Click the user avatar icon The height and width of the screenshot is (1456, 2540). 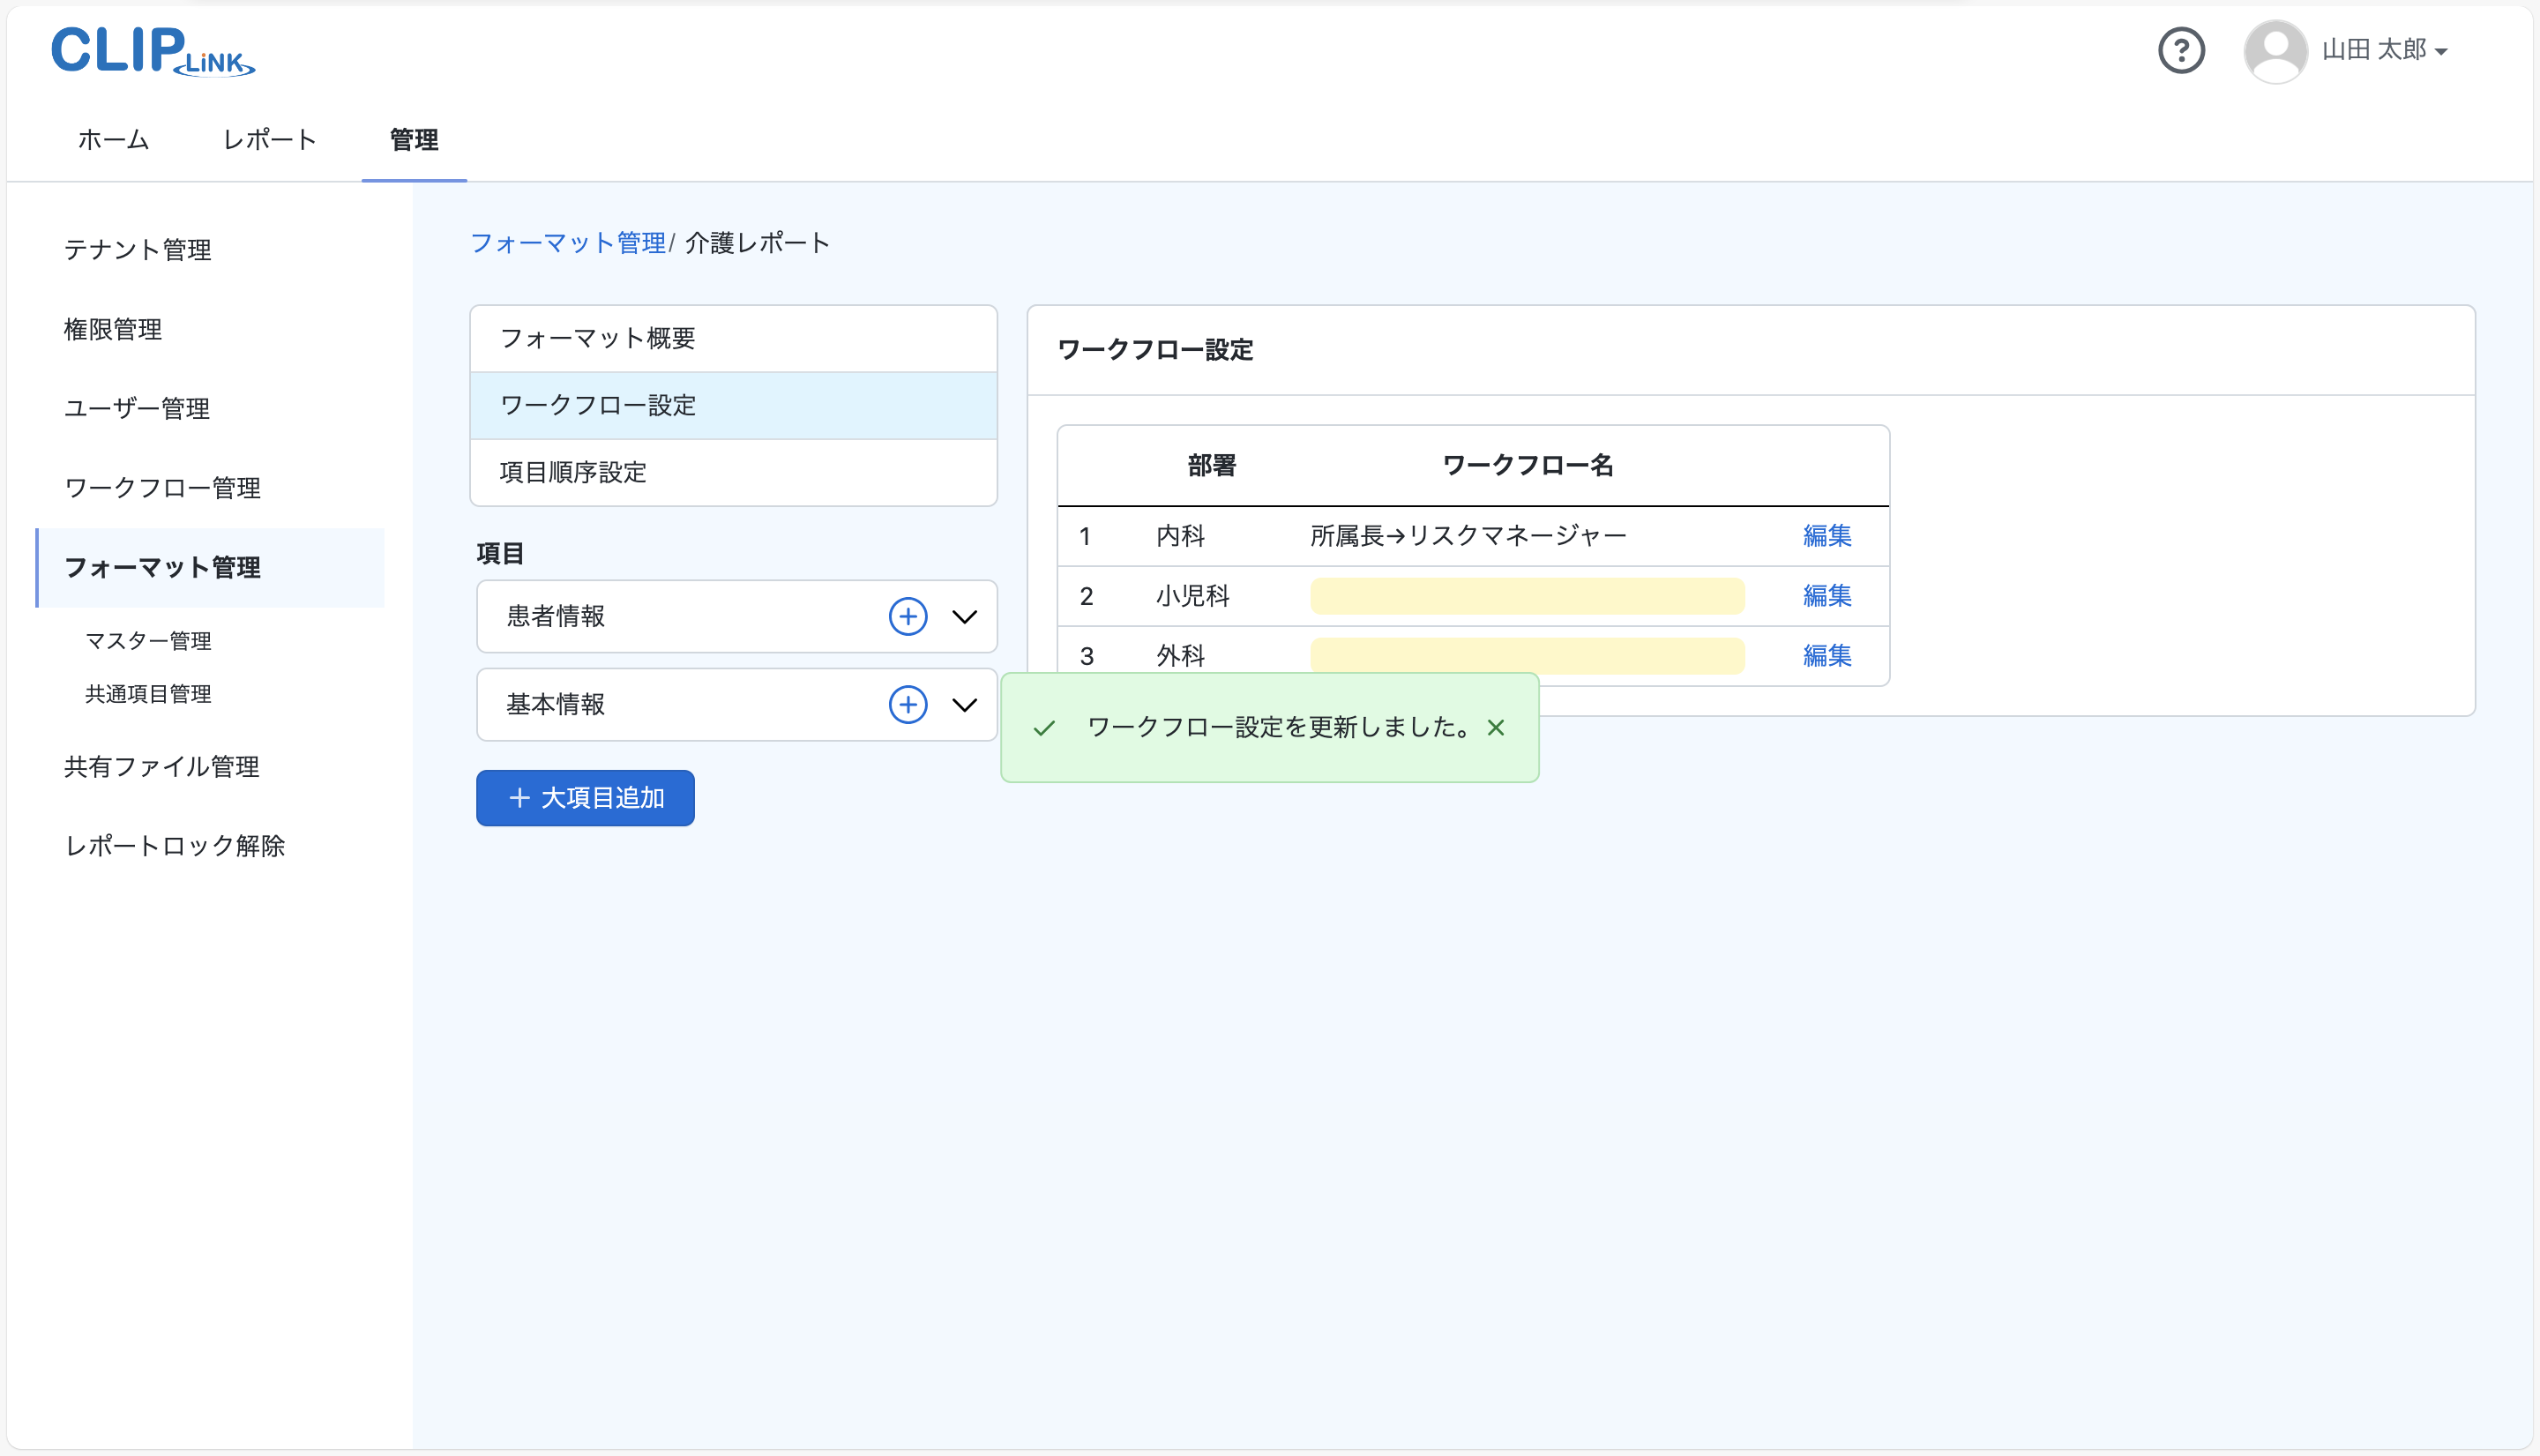click(2275, 50)
